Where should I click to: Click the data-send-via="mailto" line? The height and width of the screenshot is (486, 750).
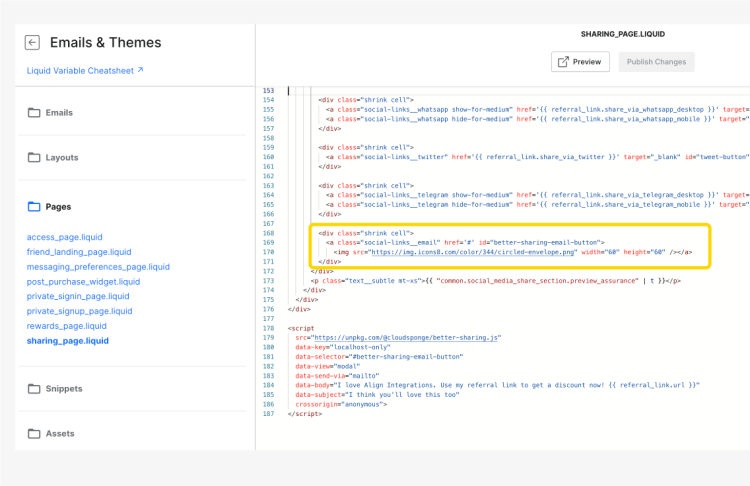coord(337,376)
